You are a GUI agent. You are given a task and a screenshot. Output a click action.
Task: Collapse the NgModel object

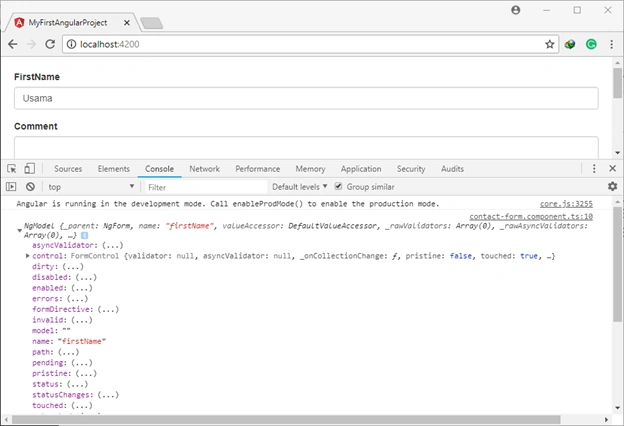19,231
